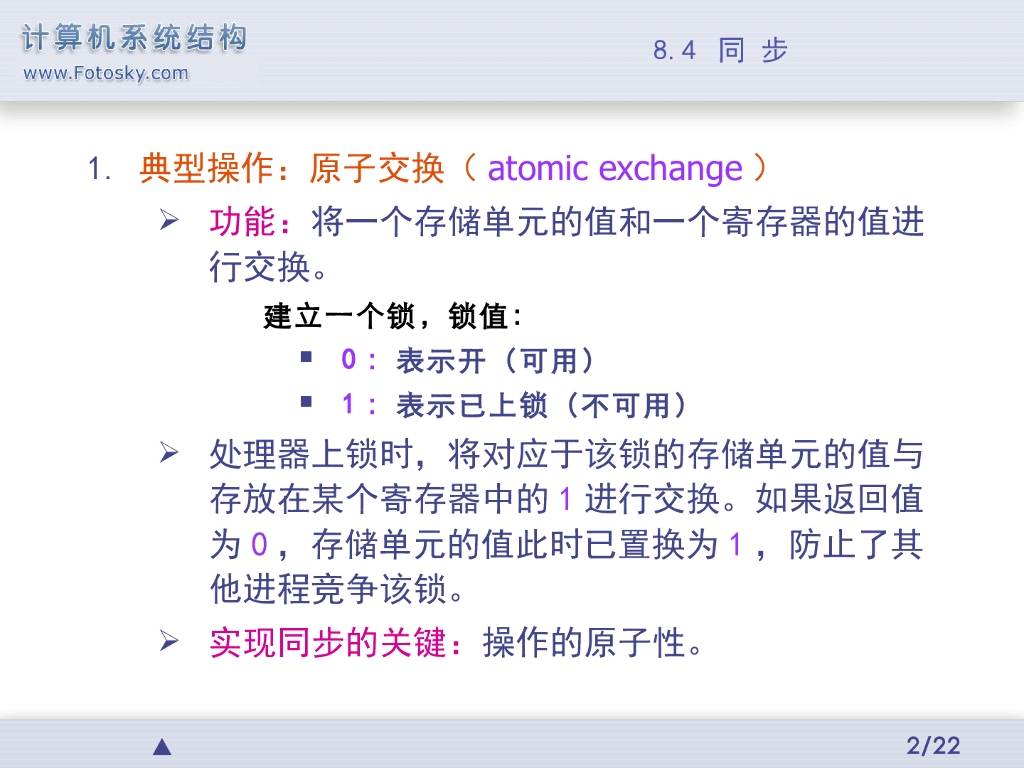This screenshot has height=768, width=1024.
Task: Click the arrow bullet before 功能
Action: (x=169, y=218)
